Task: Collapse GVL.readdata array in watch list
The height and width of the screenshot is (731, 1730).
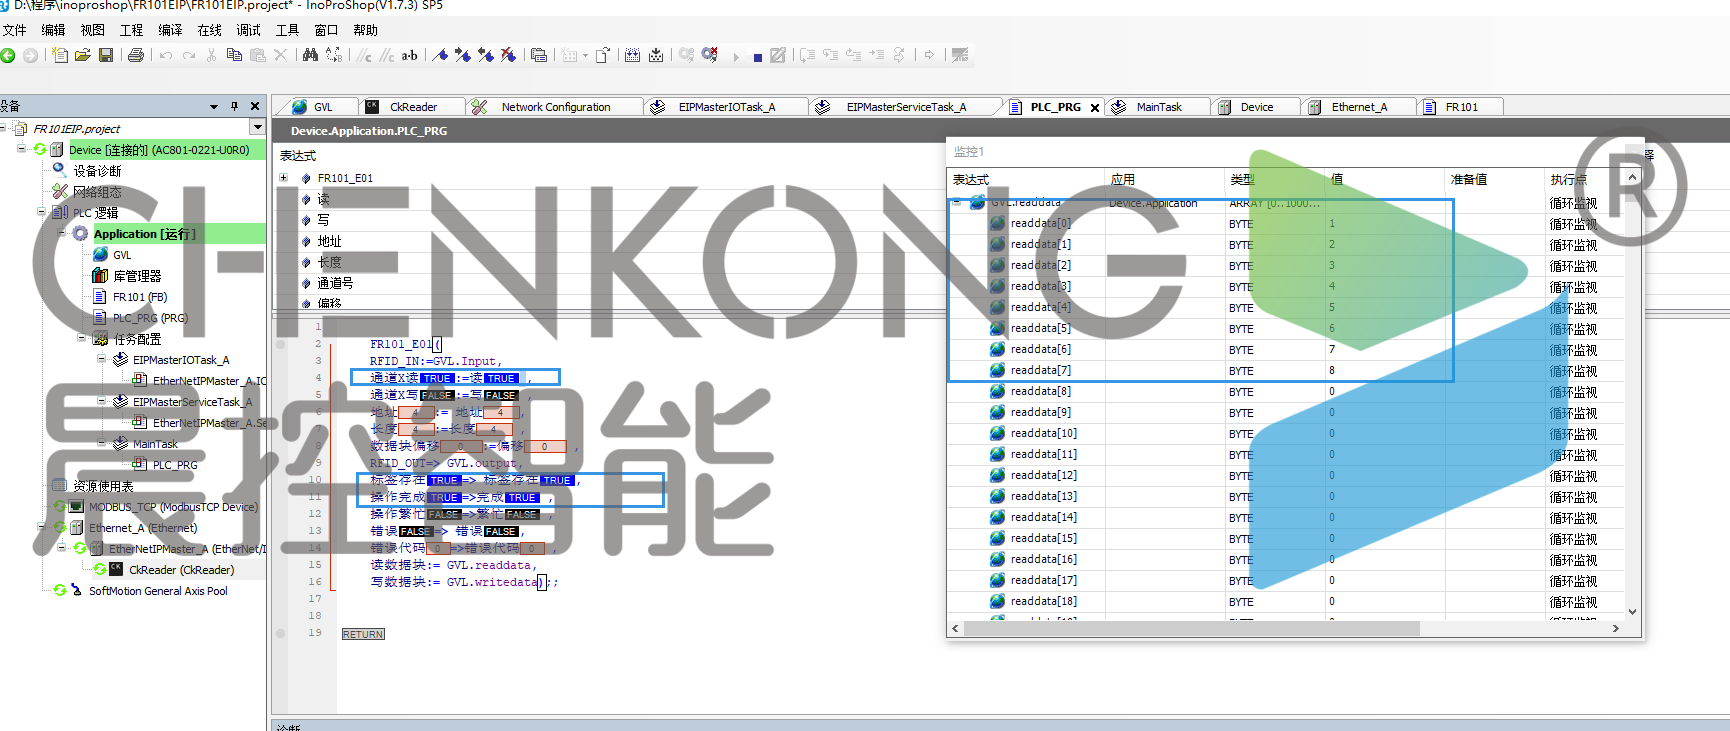Action: coord(957,203)
